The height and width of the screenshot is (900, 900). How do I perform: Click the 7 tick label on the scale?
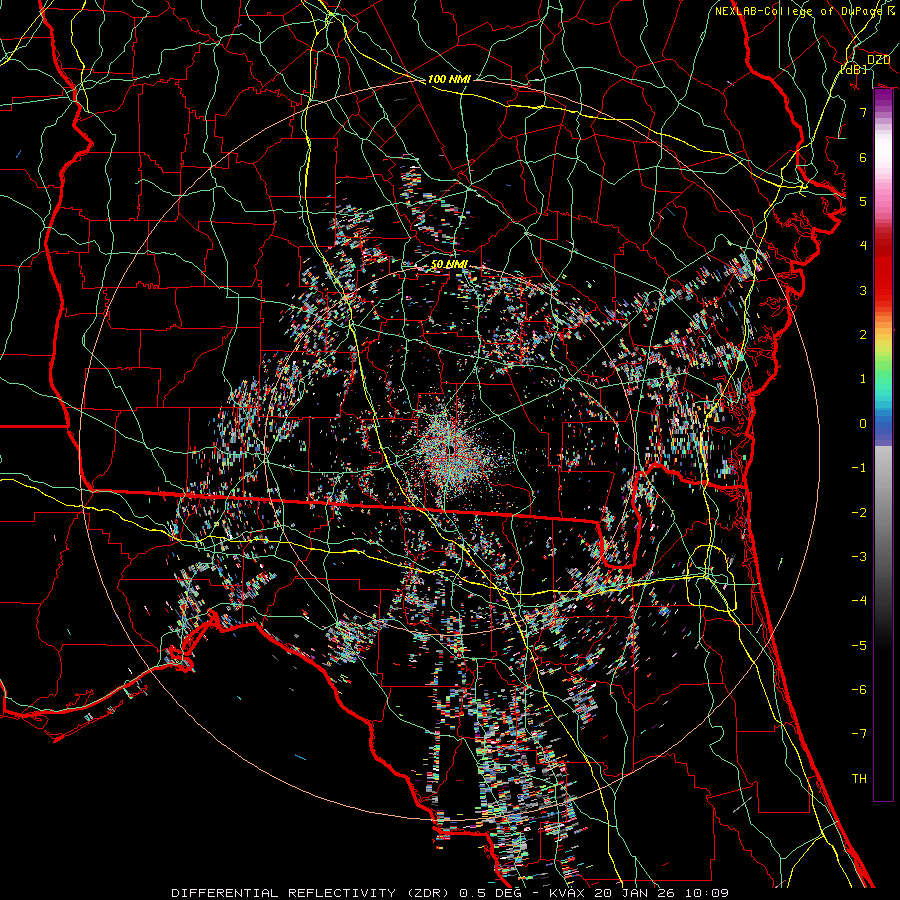coord(862,113)
